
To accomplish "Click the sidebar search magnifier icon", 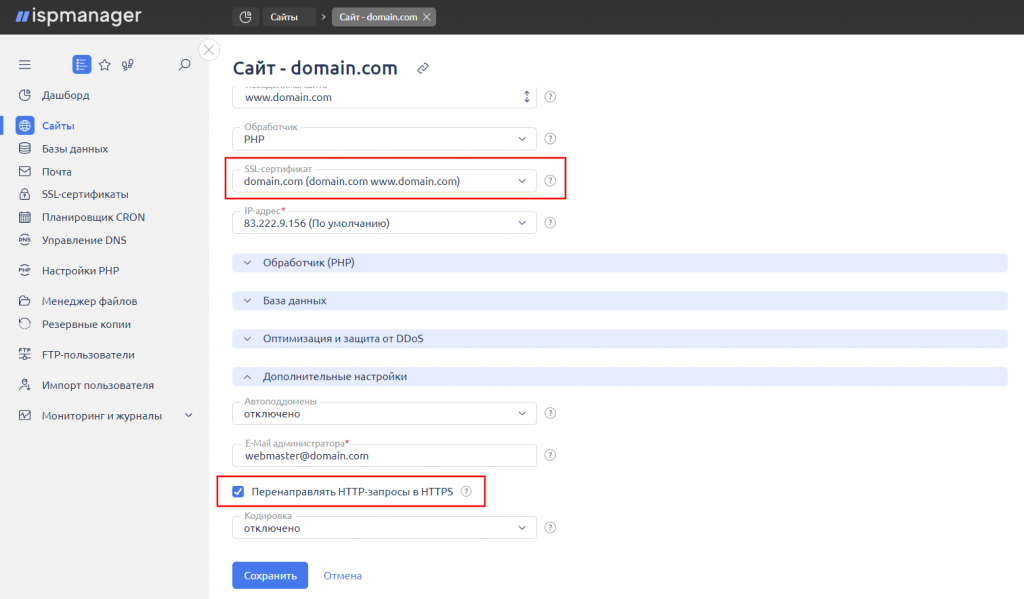I will 185,65.
